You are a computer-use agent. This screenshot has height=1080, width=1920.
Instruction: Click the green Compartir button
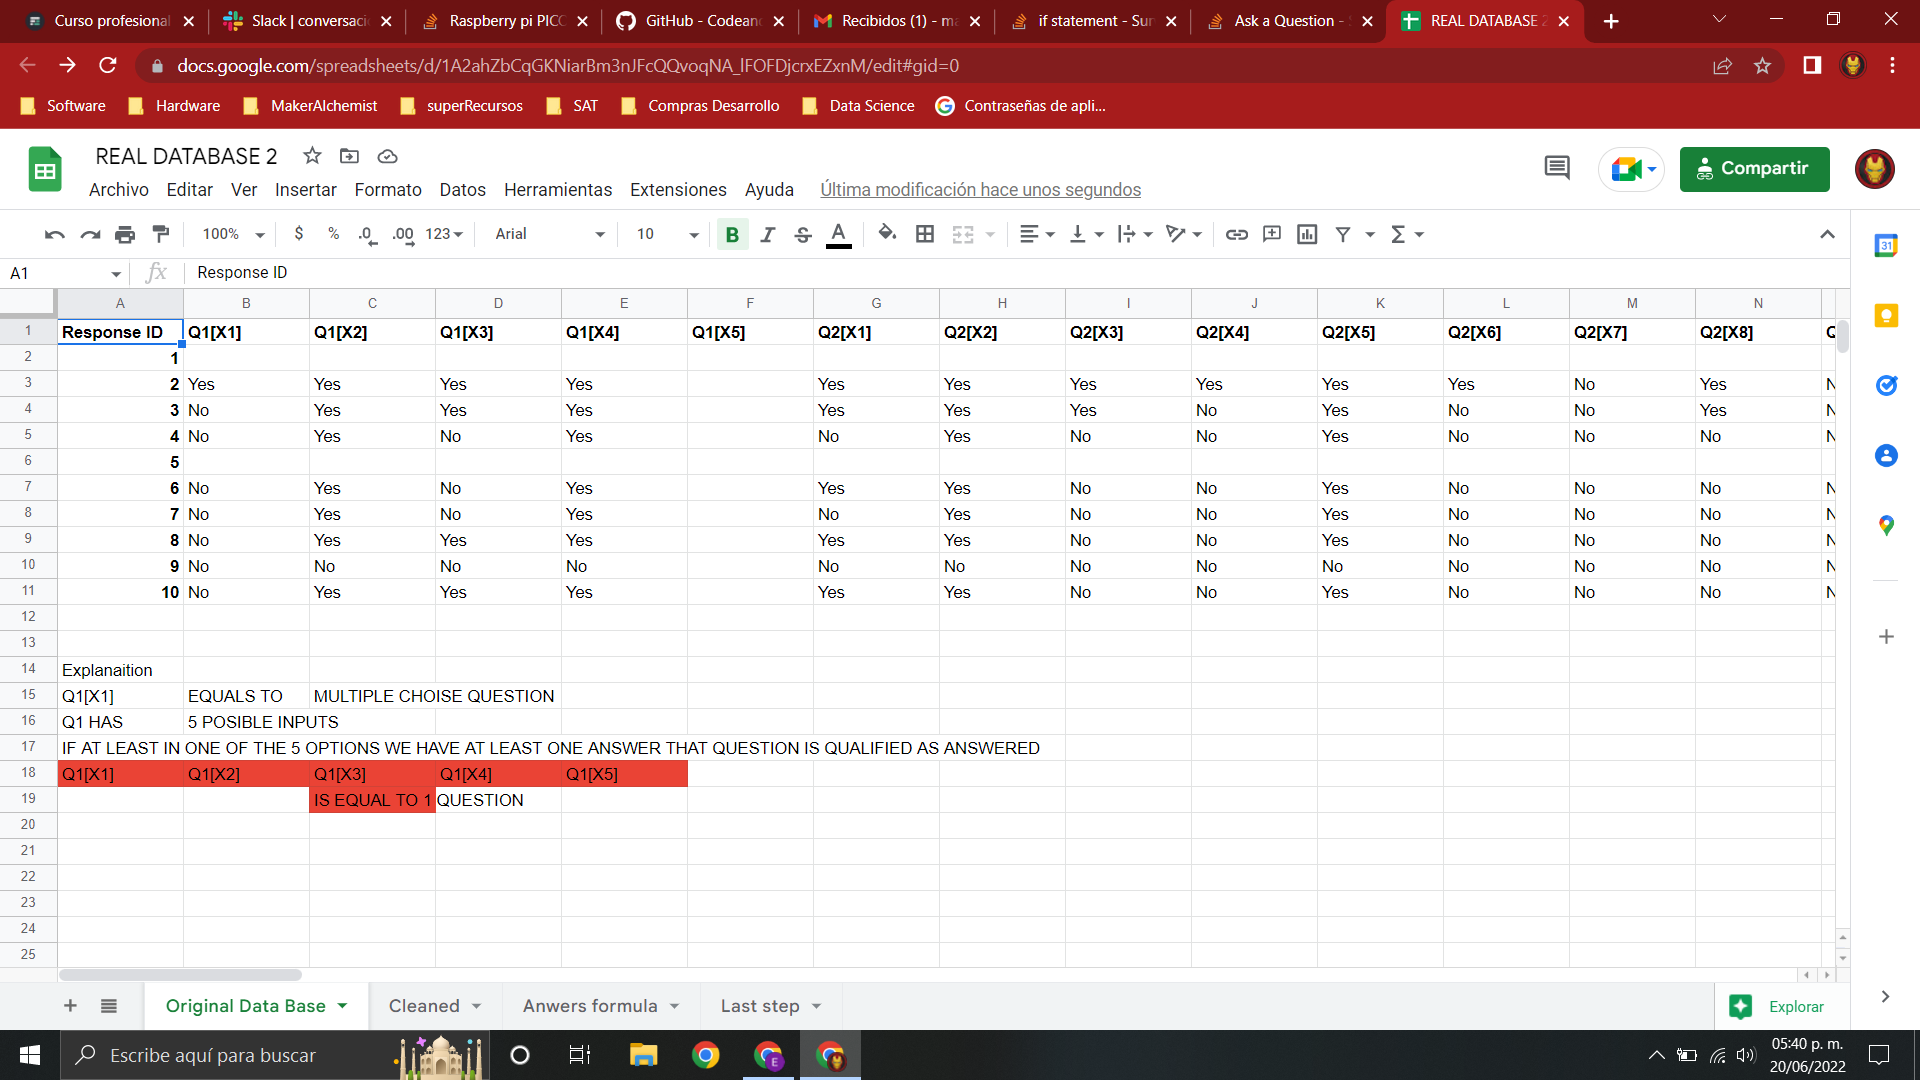(x=1754, y=169)
